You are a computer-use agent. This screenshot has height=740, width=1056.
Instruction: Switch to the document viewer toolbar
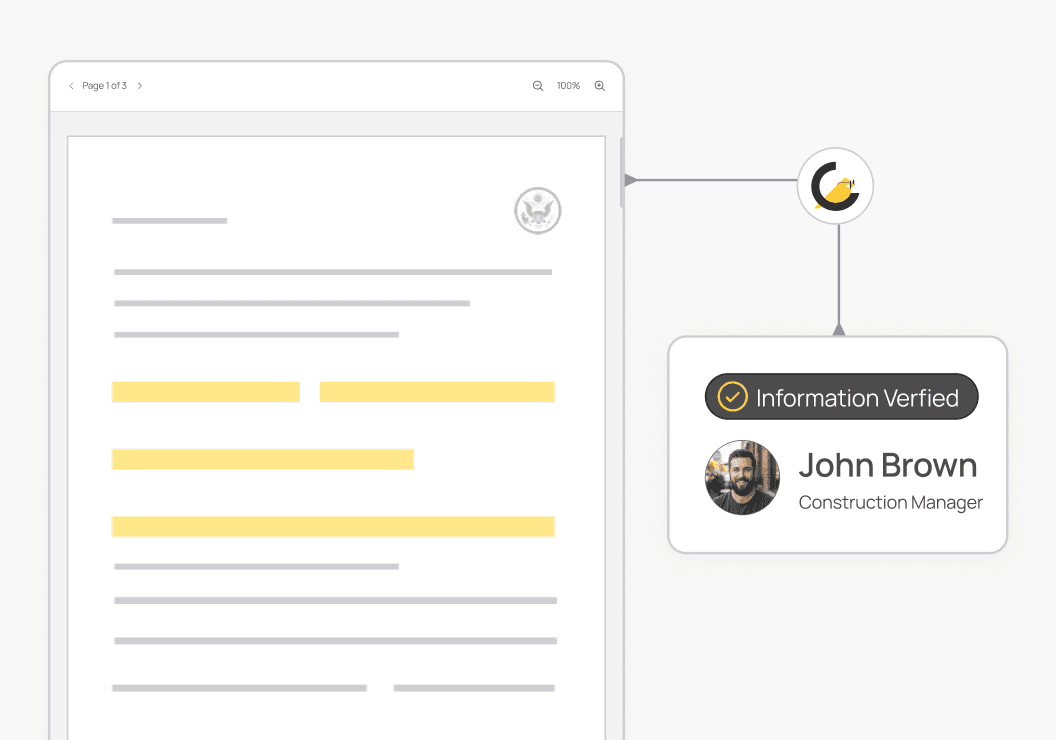[x=335, y=86]
